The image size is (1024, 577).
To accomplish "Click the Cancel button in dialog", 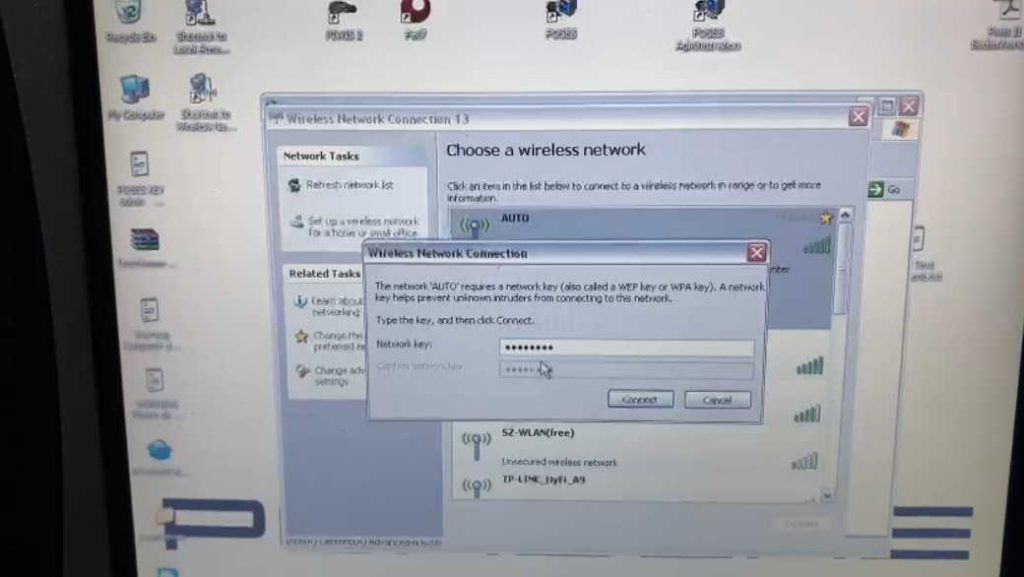I will tap(717, 399).
